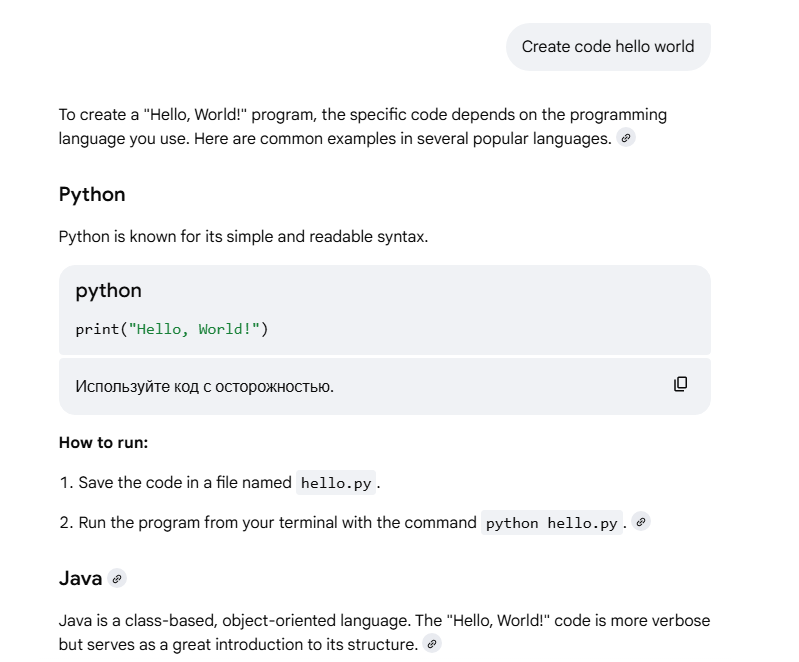Click the copy code icon in Python block
Image resolution: width=799 pixels, height=662 pixels.
coord(680,385)
